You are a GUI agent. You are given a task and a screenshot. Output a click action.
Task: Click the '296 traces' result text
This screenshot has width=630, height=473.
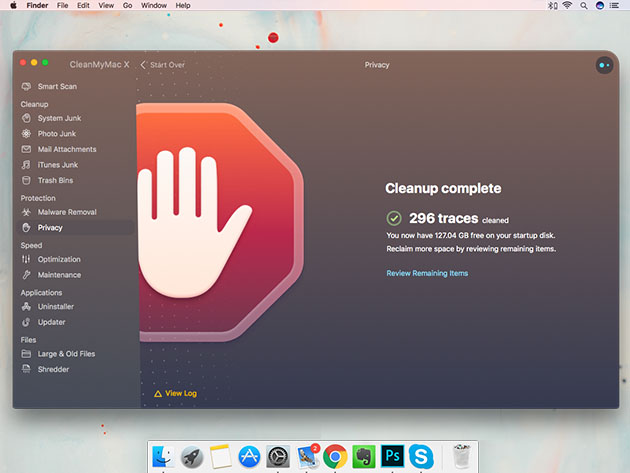click(x=444, y=218)
